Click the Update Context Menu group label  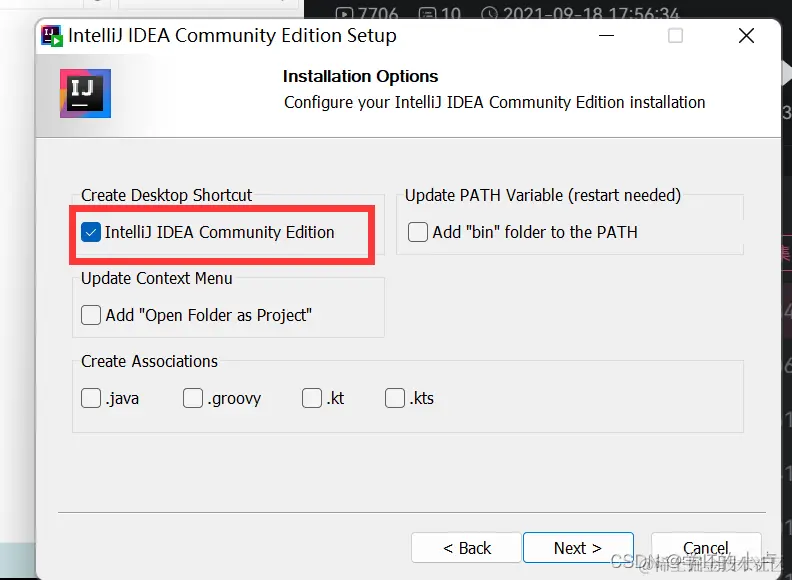point(157,278)
